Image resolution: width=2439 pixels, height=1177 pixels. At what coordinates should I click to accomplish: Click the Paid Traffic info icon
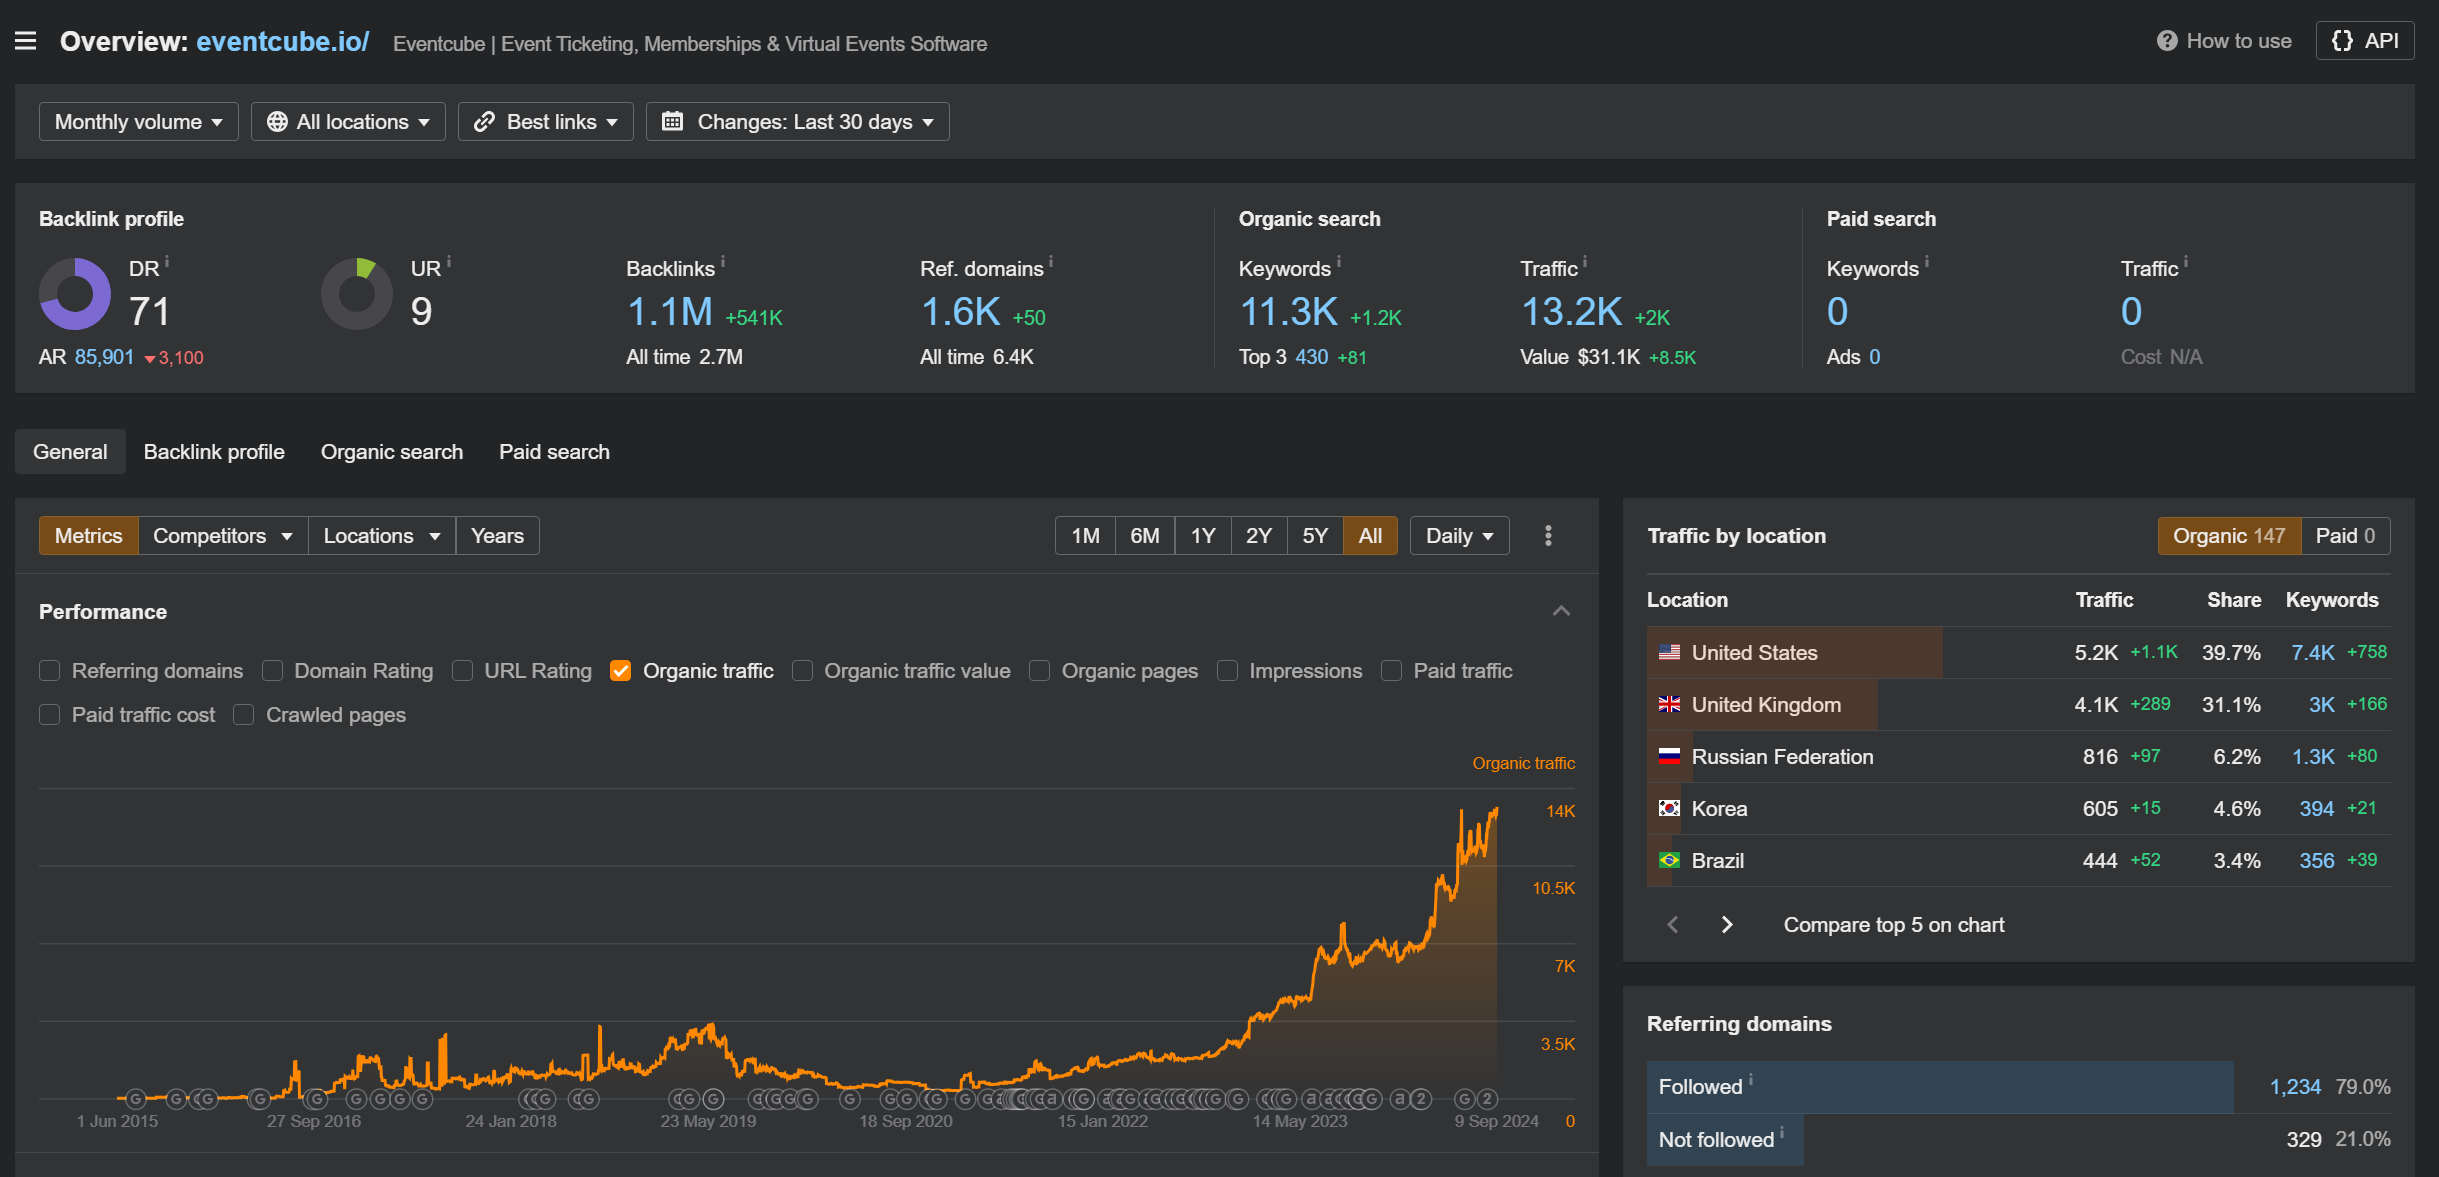pos(2186,262)
